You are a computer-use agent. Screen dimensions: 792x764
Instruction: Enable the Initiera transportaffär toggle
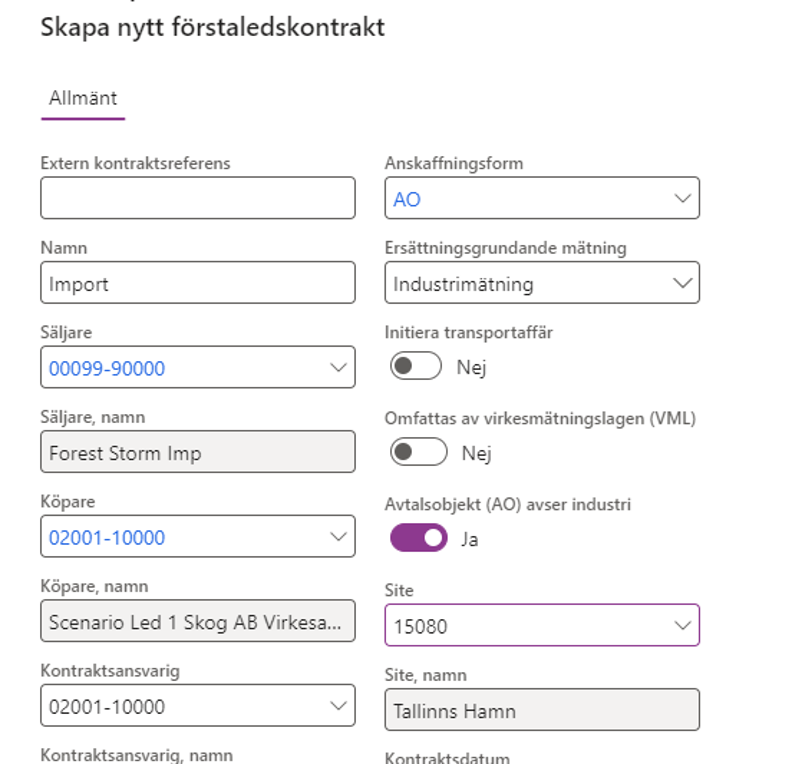[415, 367]
